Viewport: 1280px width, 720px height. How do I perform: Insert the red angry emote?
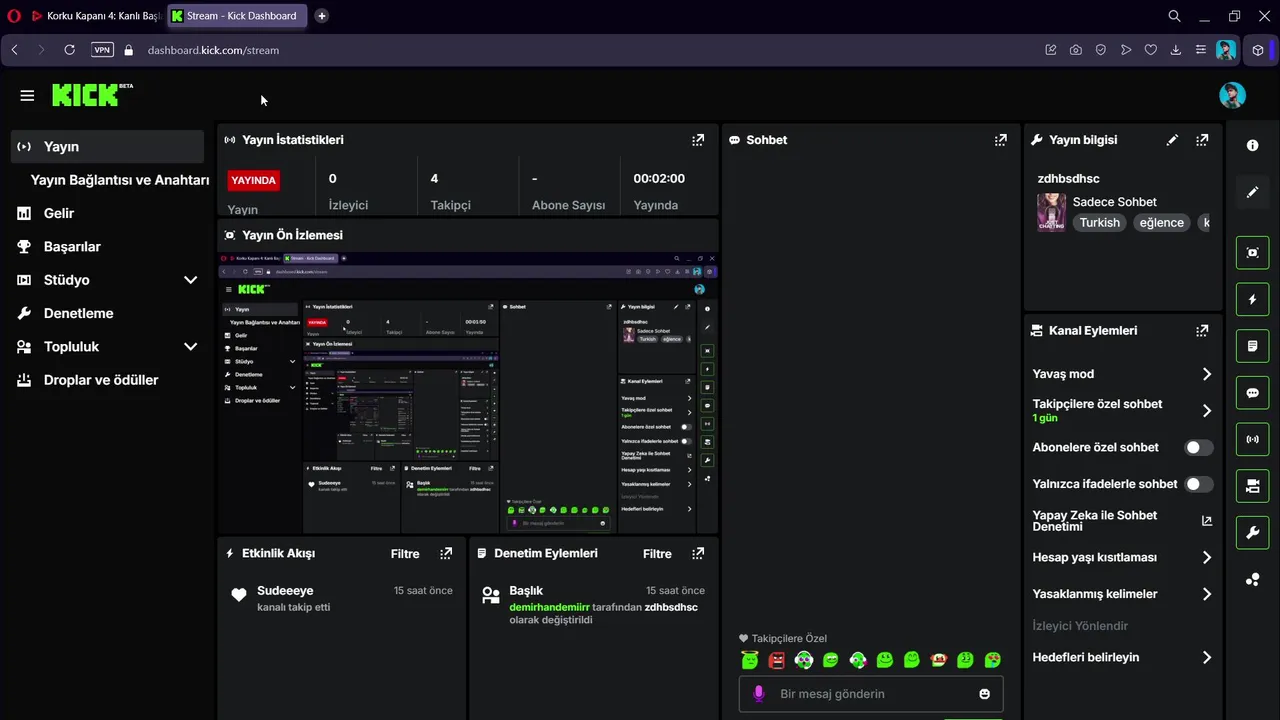click(777, 660)
